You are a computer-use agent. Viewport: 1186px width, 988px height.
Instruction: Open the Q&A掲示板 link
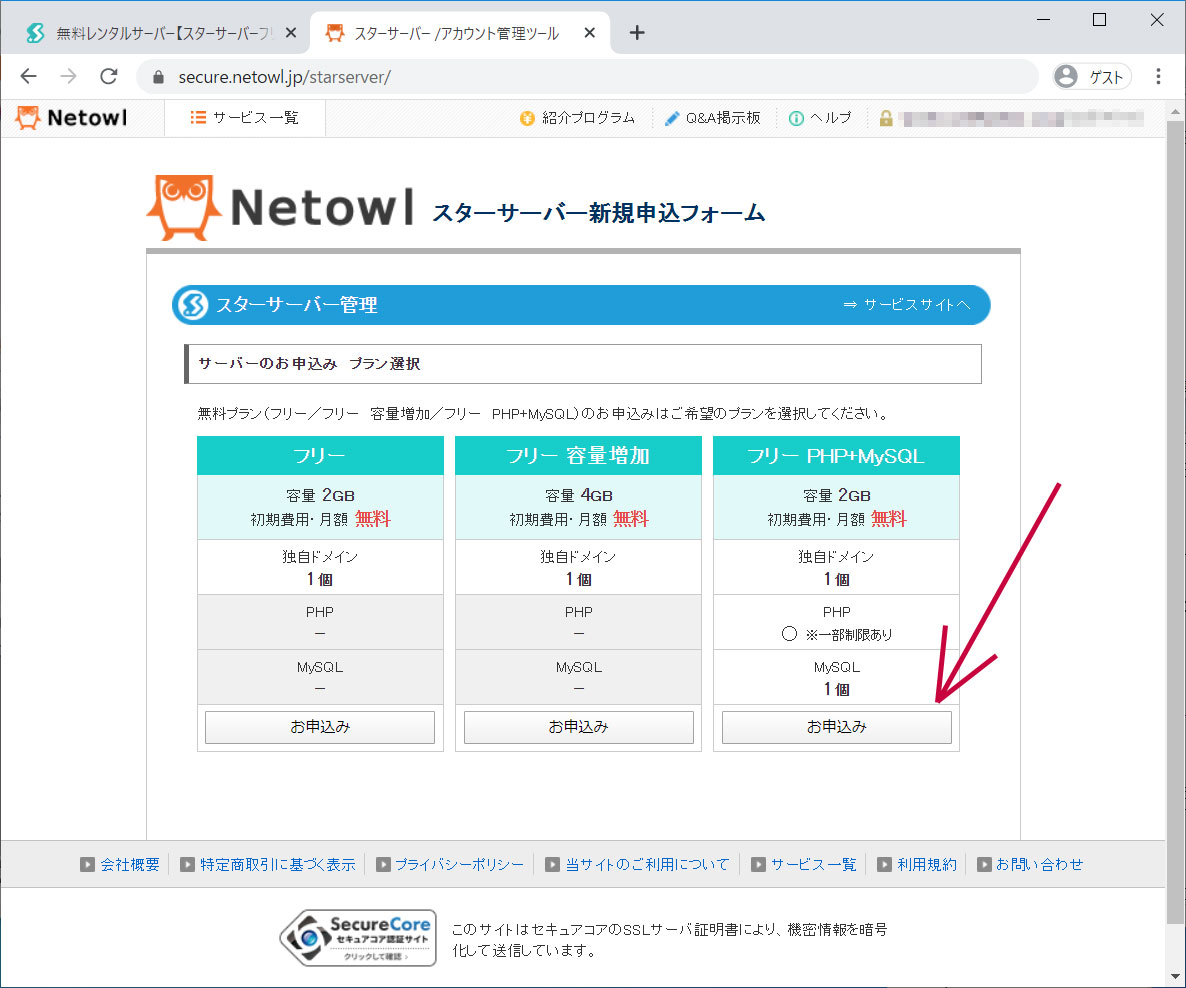[713, 118]
